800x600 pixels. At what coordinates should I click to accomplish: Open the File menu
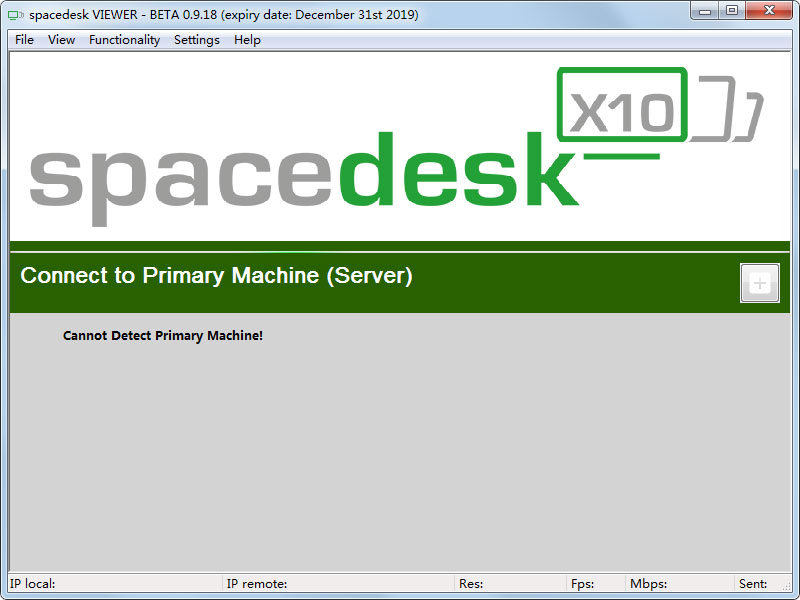point(23,40)
